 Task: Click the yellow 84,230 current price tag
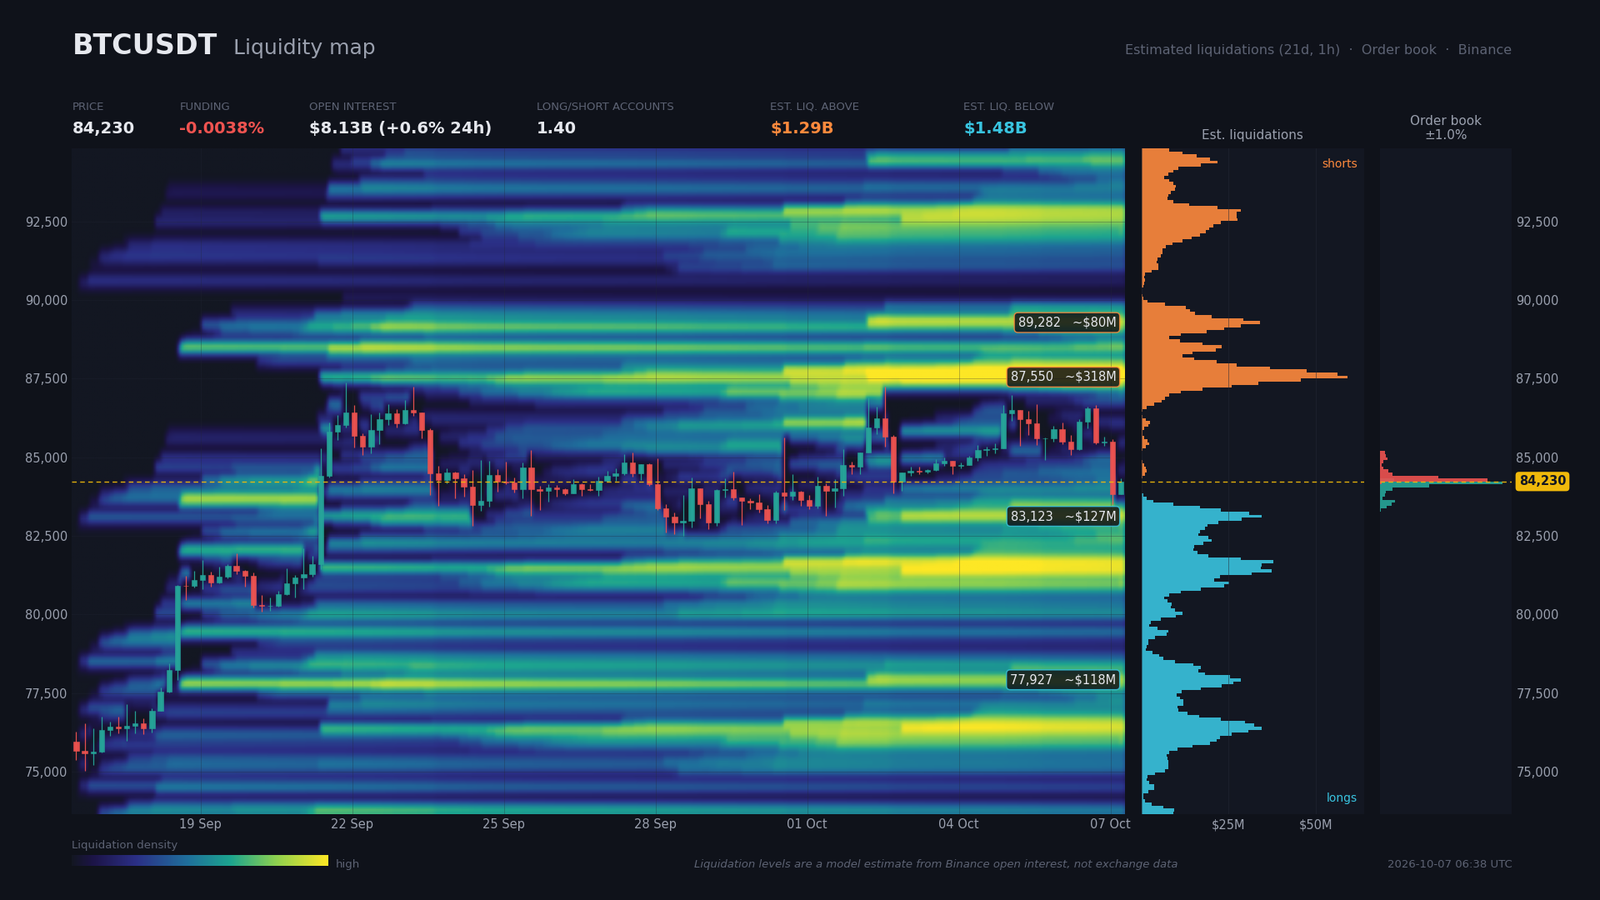1542,481
